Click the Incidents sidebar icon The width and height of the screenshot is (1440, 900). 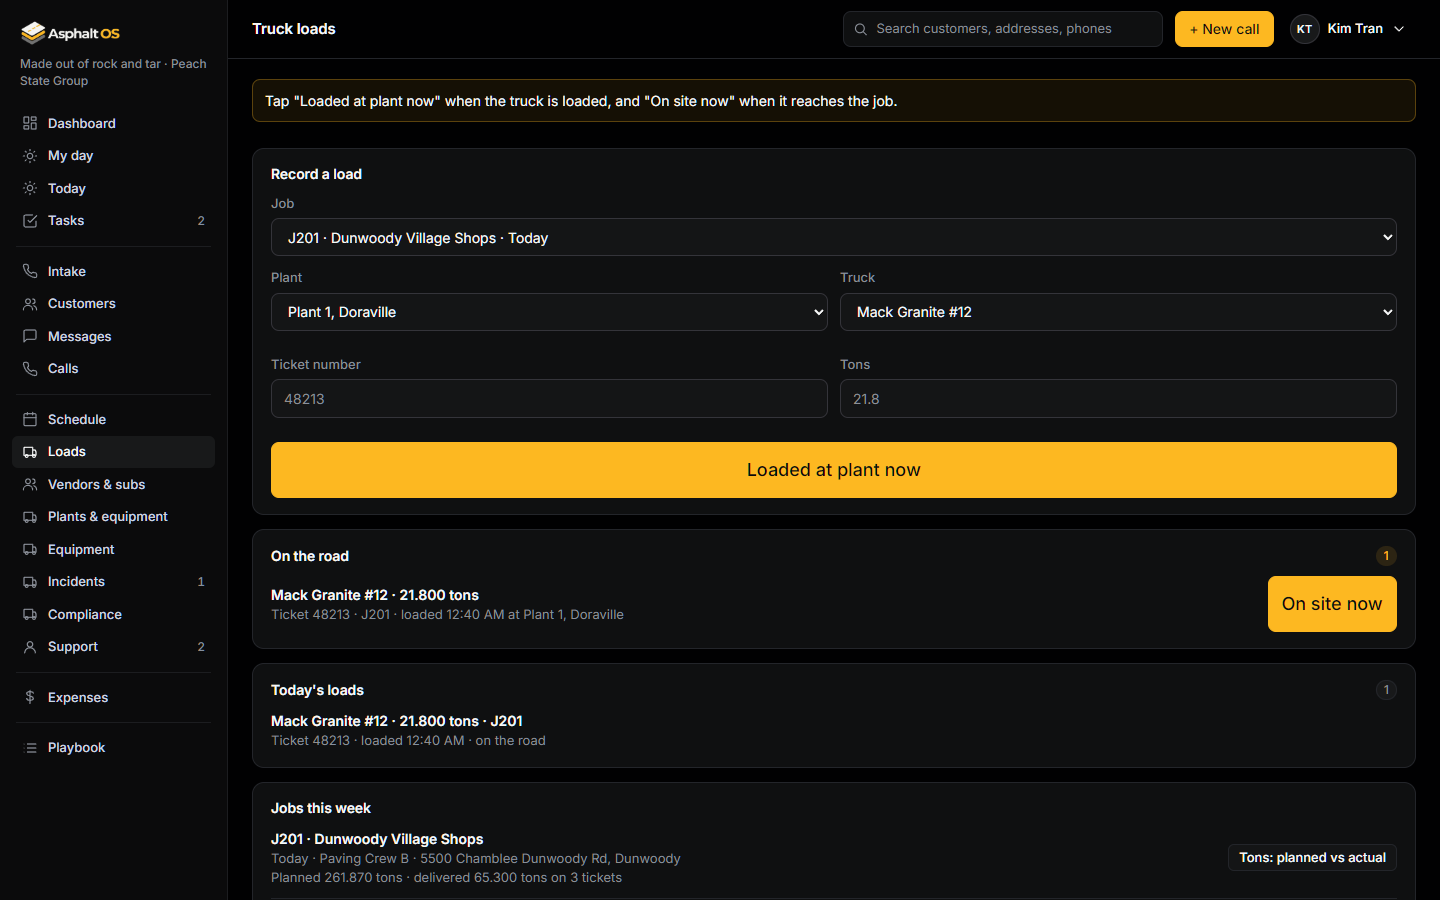(30, 582)
